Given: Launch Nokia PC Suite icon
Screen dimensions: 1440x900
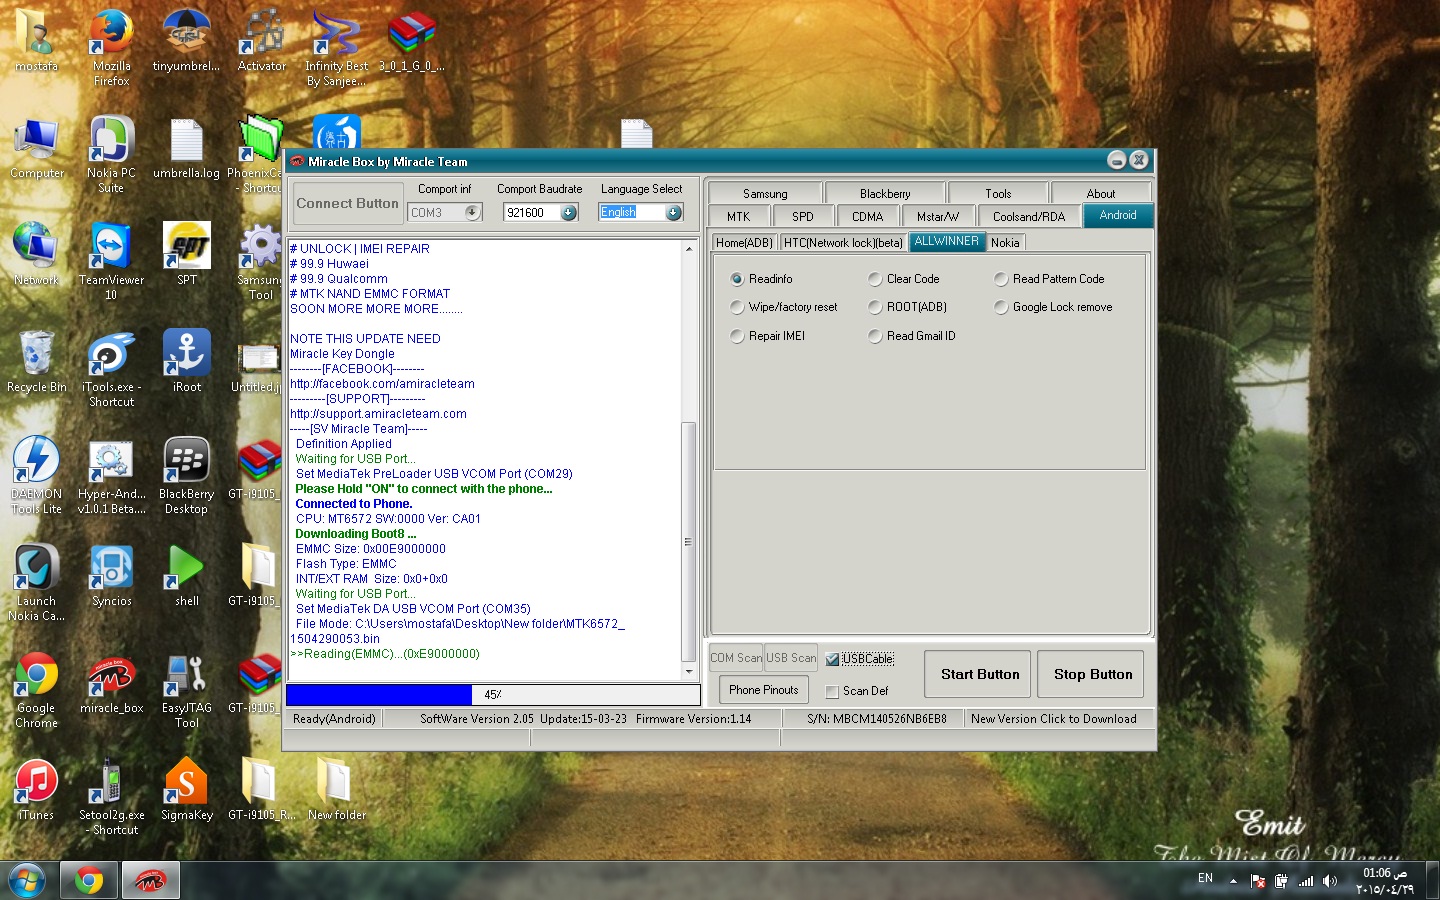Looking at the screenshot, I should [111, 155].
